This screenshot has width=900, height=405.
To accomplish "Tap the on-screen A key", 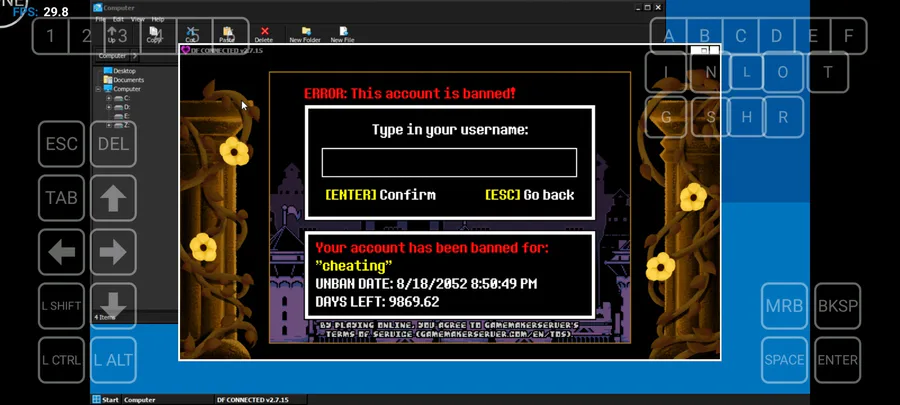I will tap(669, 36).
